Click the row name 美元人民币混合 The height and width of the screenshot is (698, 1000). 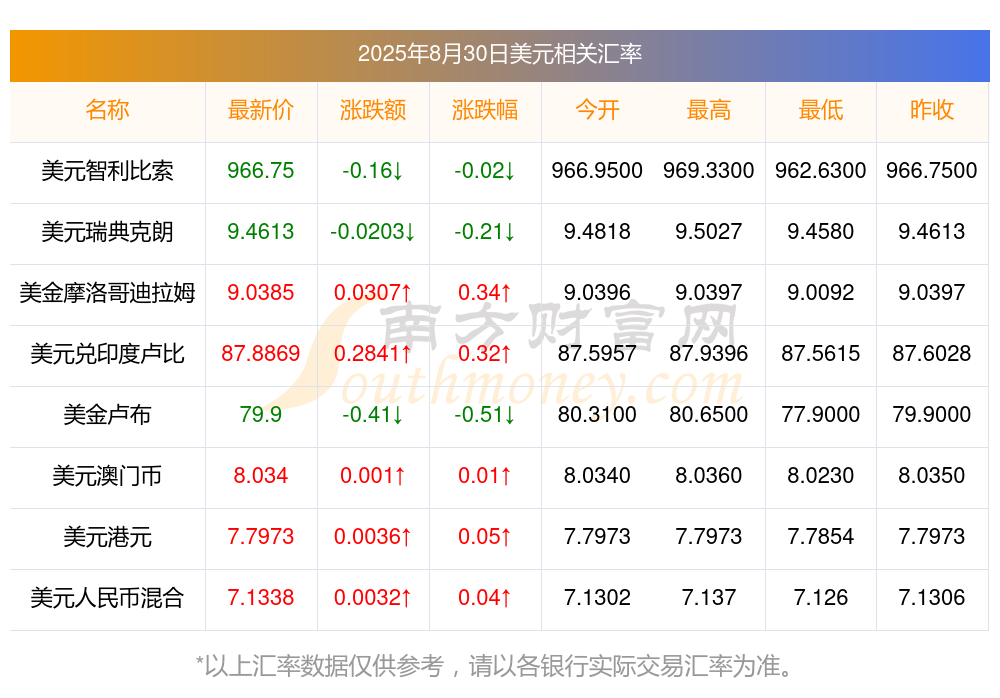[107, 598]
